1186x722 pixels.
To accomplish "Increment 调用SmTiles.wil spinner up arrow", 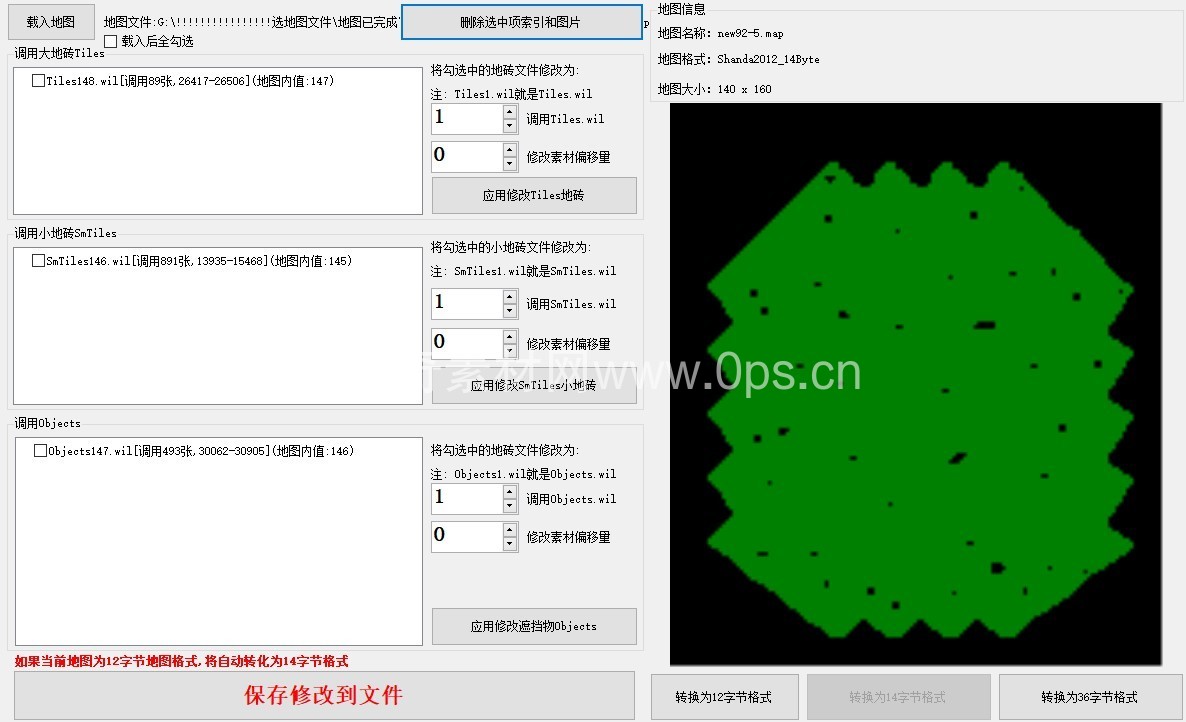I will click(510, 297).
